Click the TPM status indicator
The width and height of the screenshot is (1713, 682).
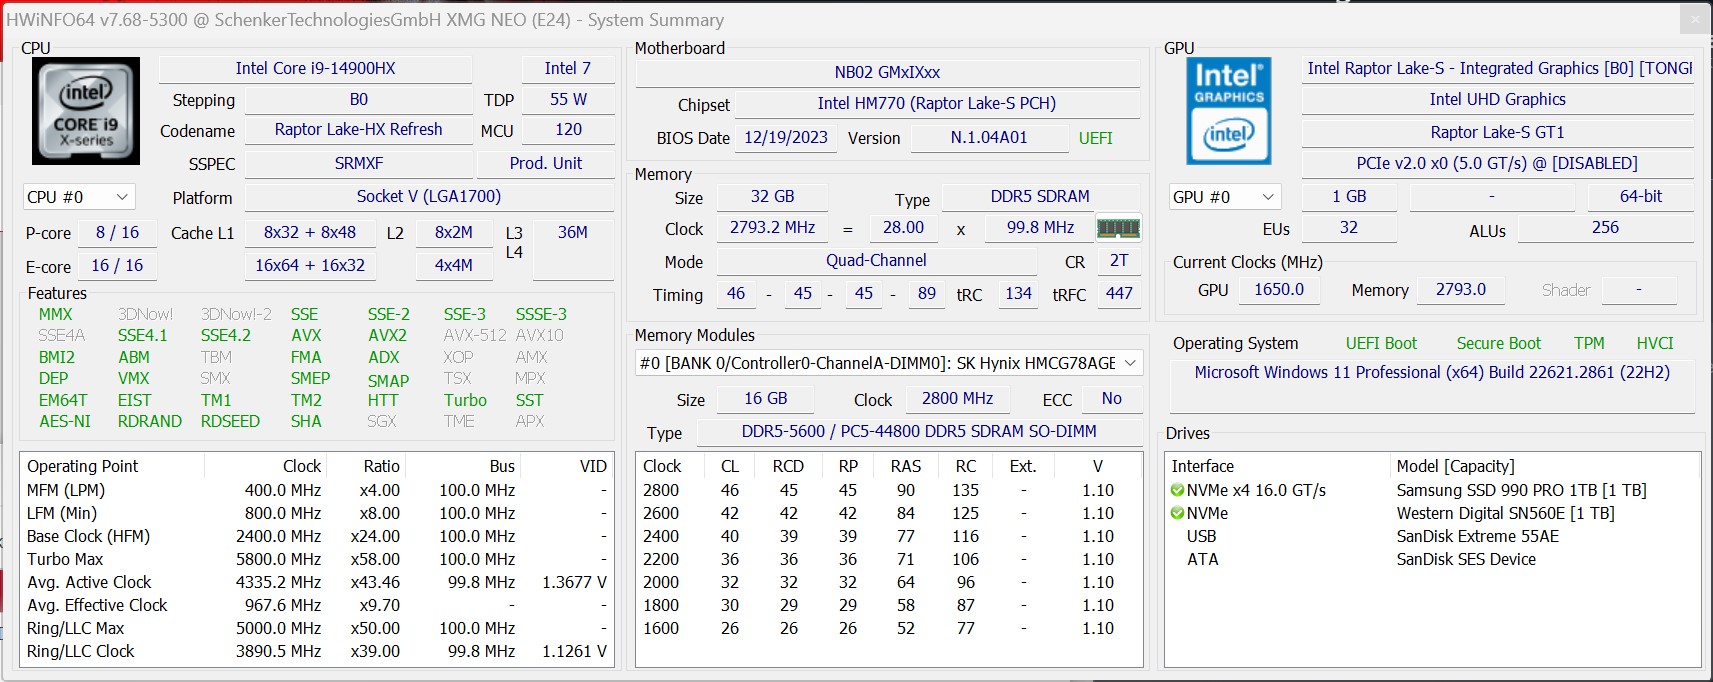pos(1588,343)
